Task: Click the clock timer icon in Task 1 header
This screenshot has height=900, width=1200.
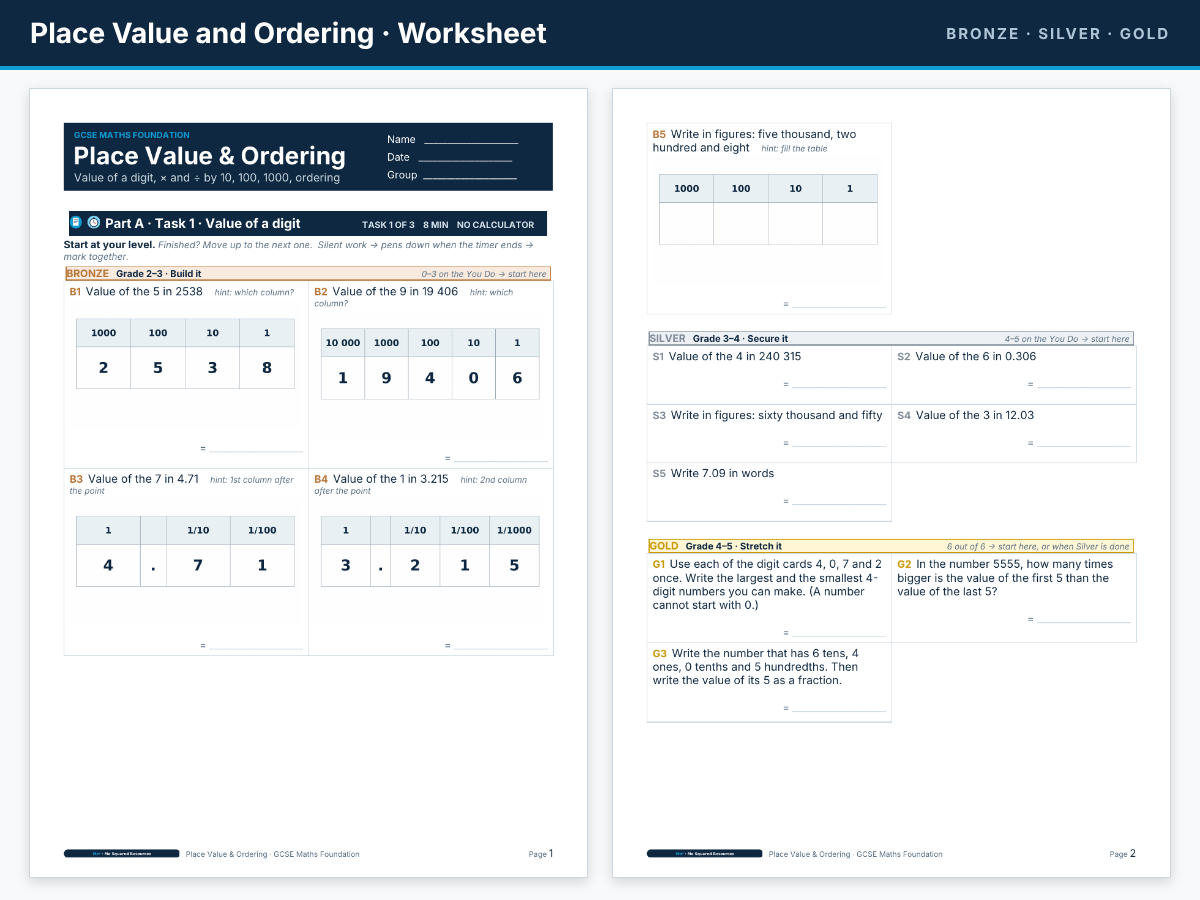Action: click(94, 223)
